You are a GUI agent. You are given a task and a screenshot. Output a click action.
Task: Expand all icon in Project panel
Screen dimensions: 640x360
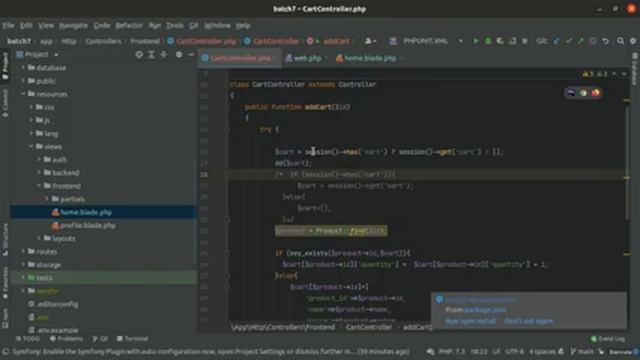[151, 54]
